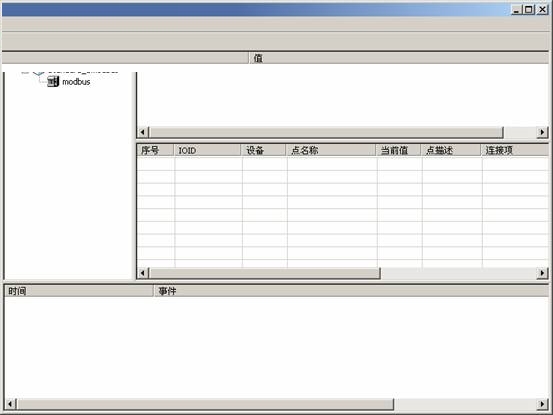Click the upper pane horizontal scrollbar thumb
The height and width of the screenshot is (415, 553).
(x=326, y=132)
